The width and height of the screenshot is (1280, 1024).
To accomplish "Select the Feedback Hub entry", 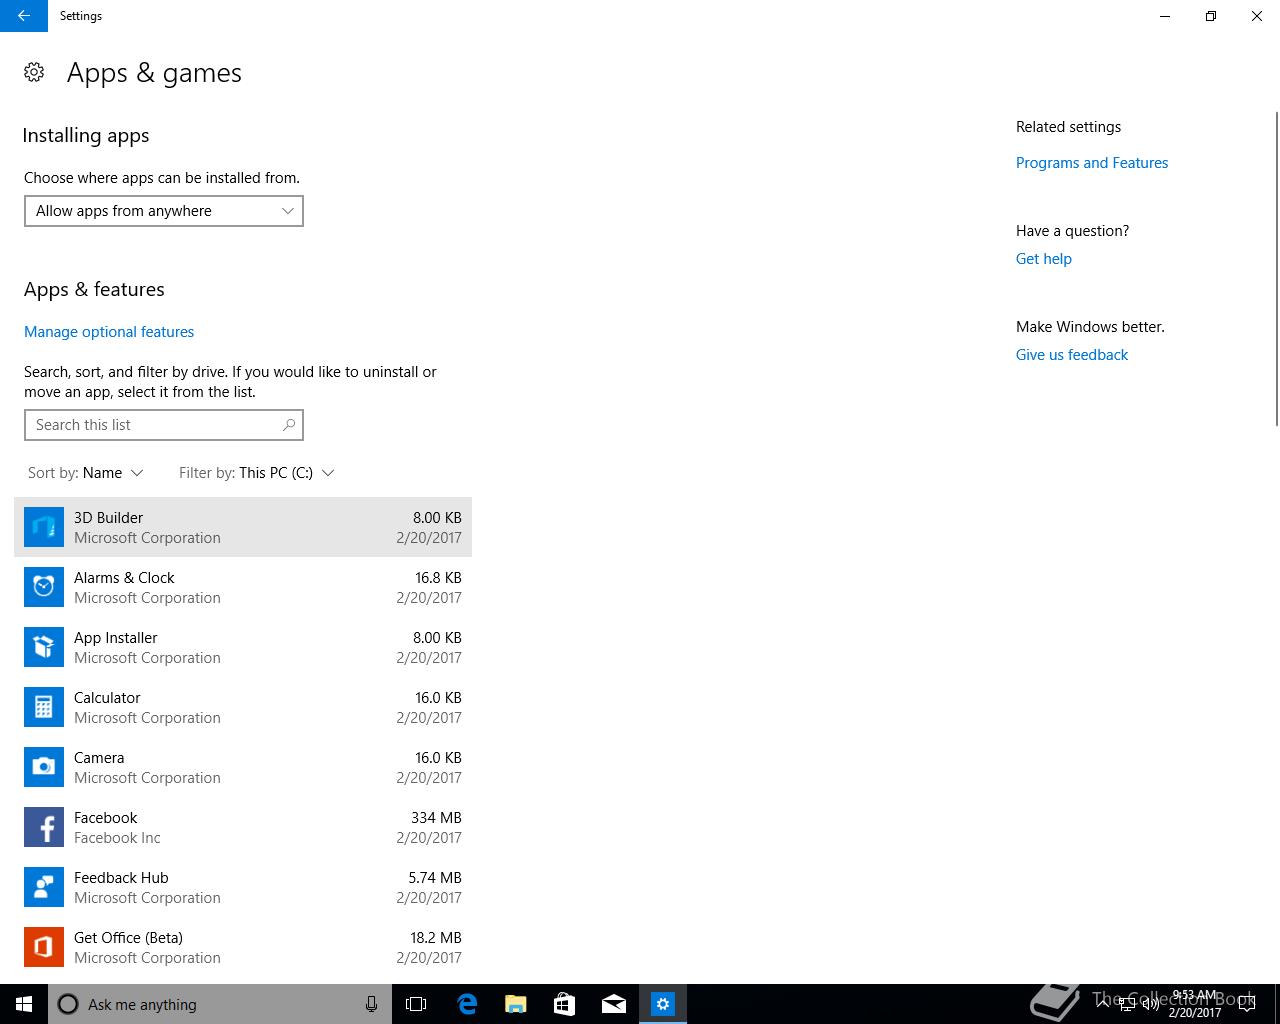I will click(x=243, y=887).
